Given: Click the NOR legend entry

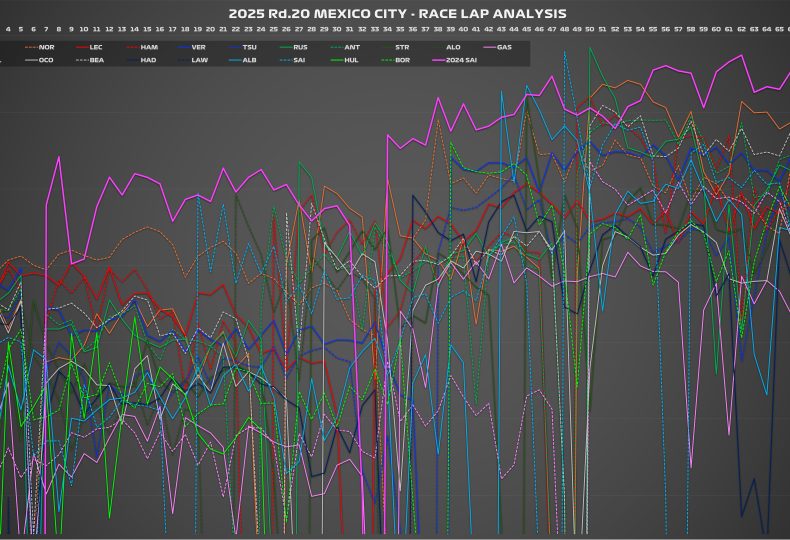Looking at the screenshot, I should coord(46,47).
